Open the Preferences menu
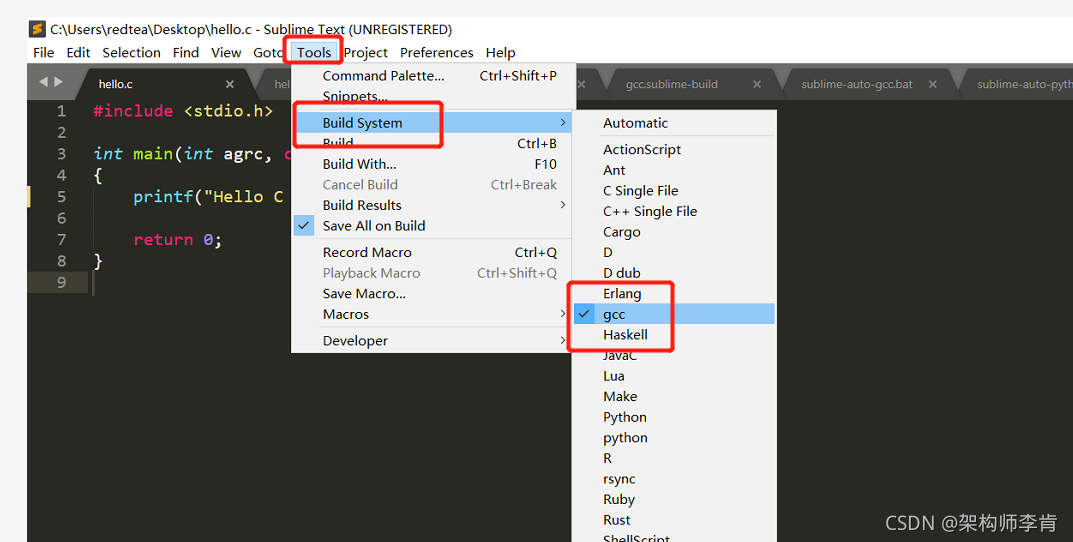This screenshot has width=1073, height=542. coord(436,53)
